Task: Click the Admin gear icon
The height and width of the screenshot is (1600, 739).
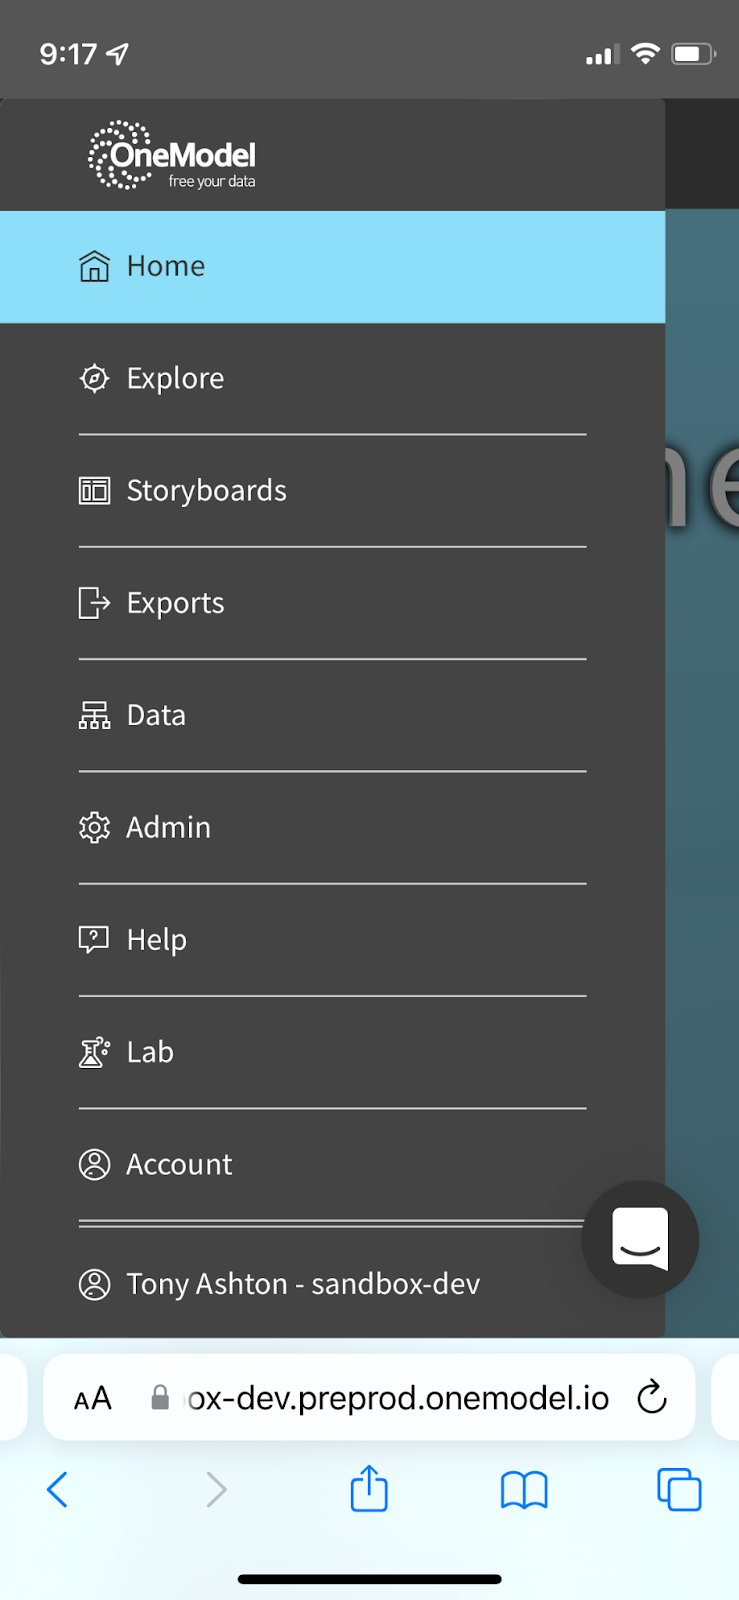Action: pyautogui.click(x=94, y=828)
